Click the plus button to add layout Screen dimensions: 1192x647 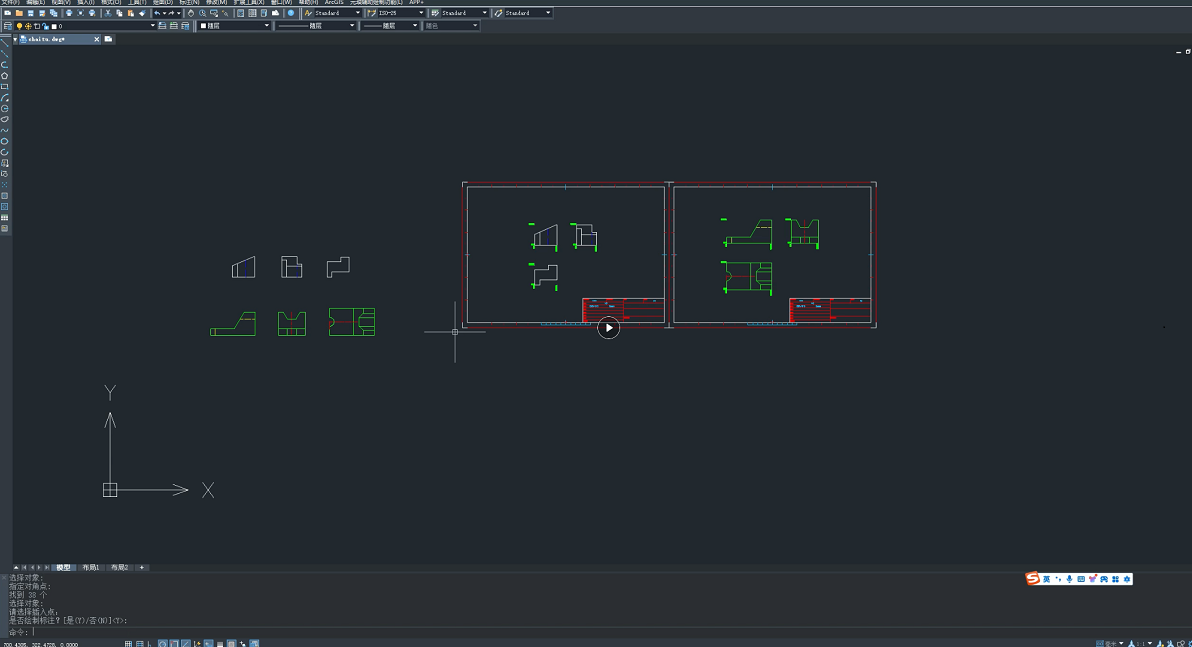click(x=142, y=567)
